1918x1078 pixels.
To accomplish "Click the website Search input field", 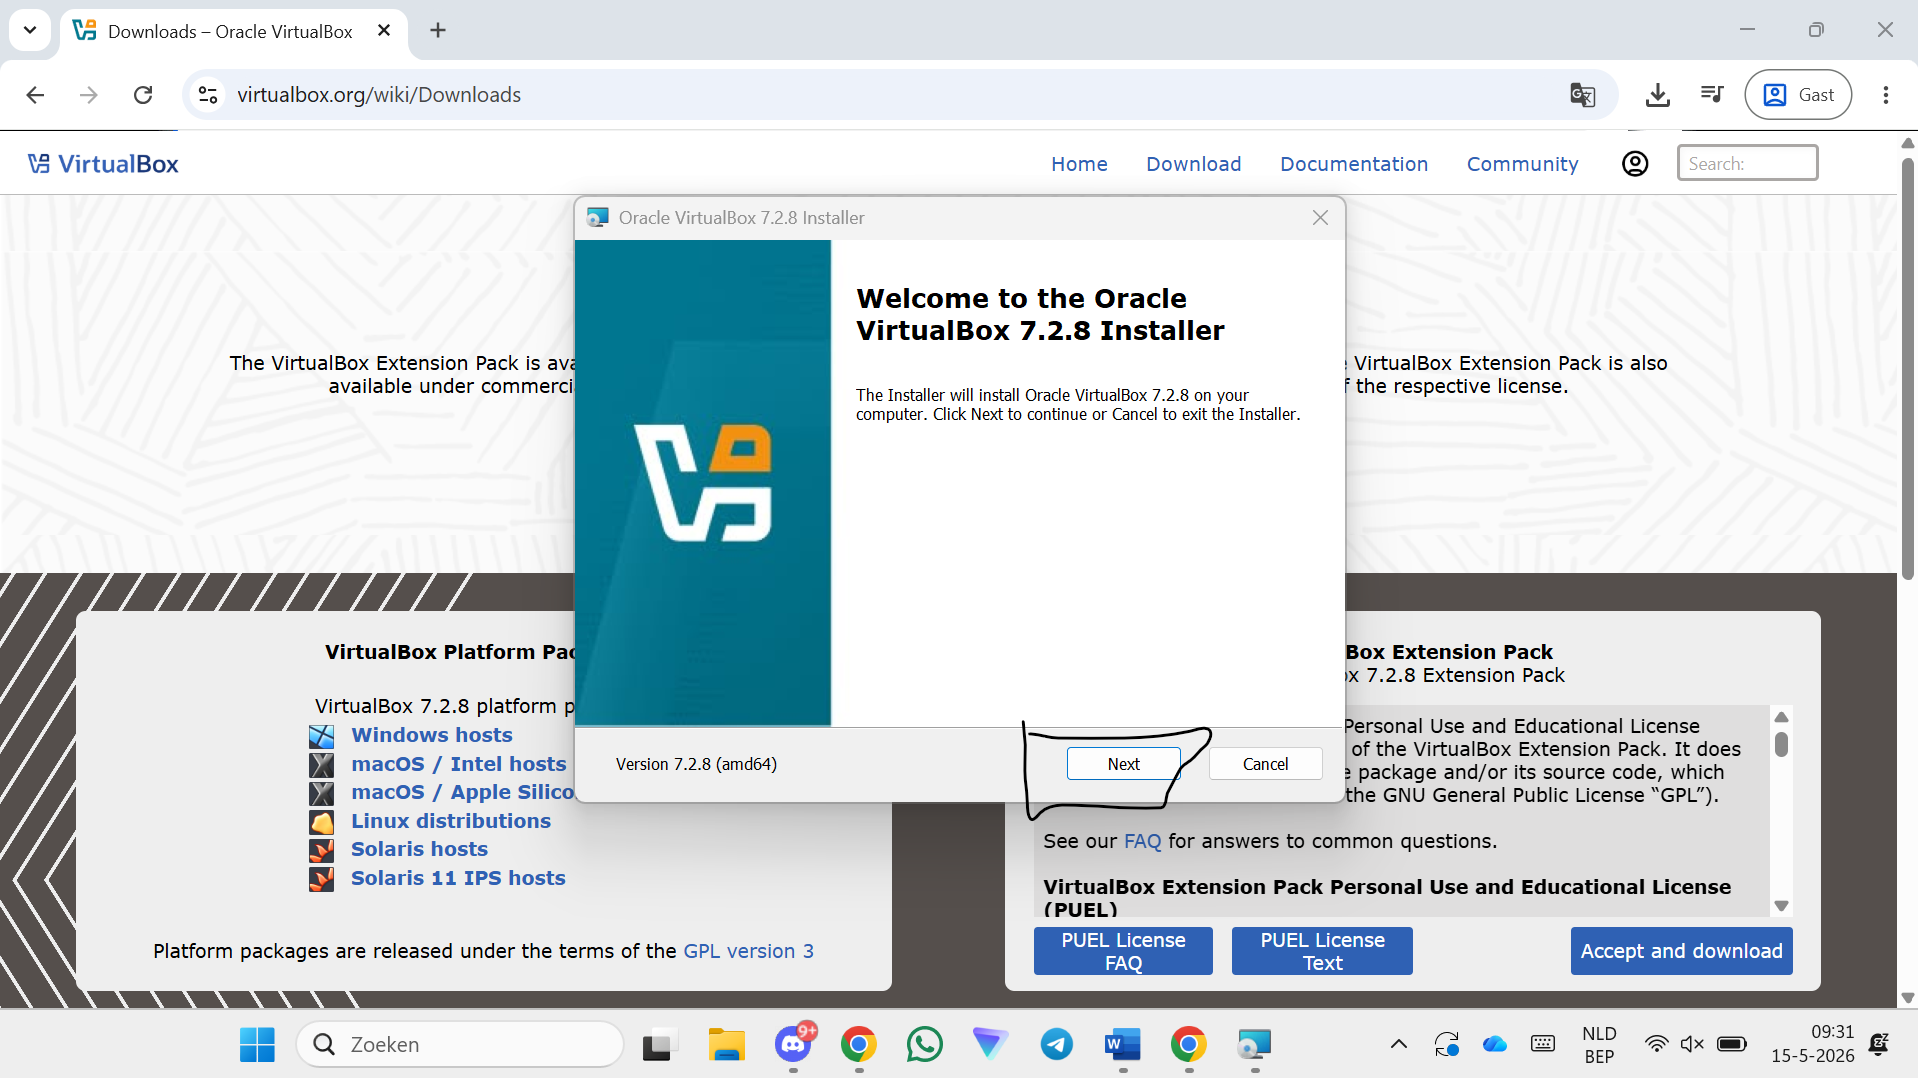I will click(x=1747, y=163).
